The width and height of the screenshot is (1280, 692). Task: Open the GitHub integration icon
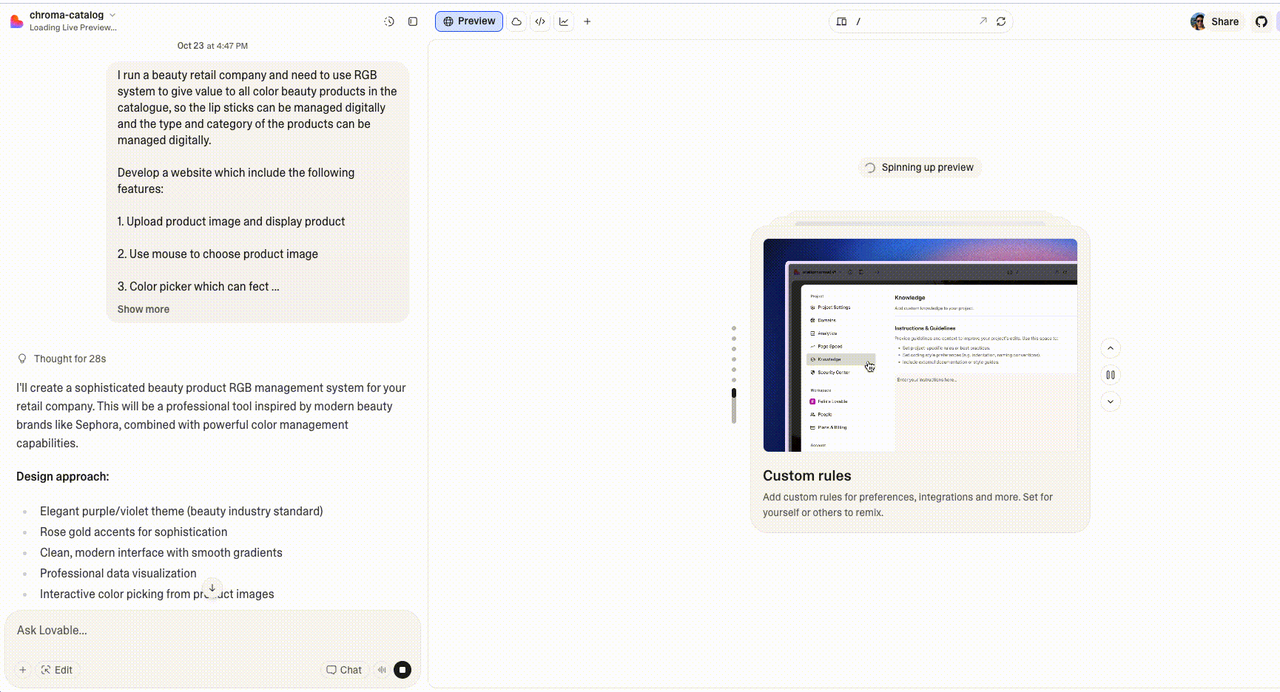pyautogui.click(x=1261, y=21)
